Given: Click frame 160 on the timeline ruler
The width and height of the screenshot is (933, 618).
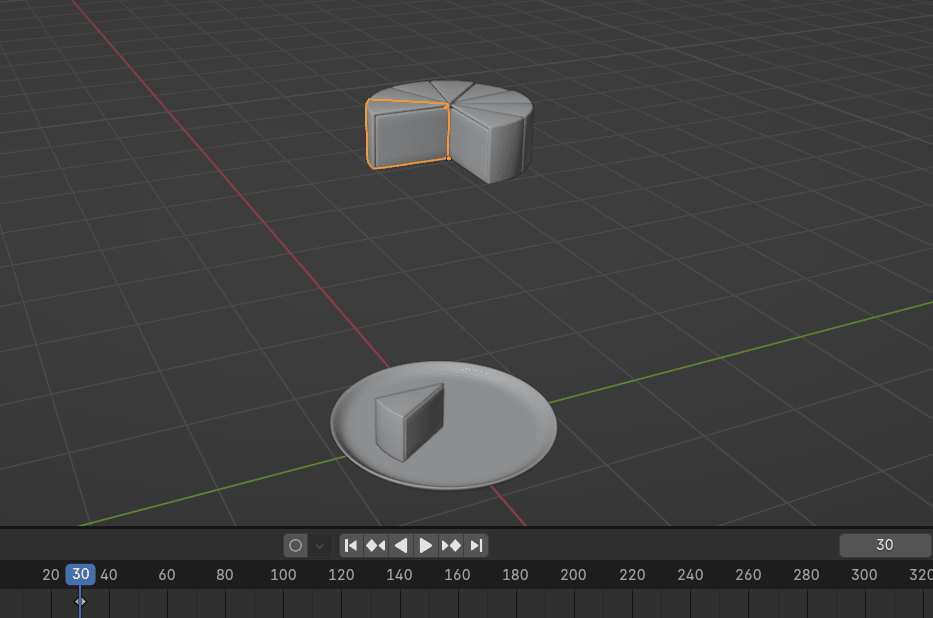Looking at the screenshot, I should [x=457, y=575].
